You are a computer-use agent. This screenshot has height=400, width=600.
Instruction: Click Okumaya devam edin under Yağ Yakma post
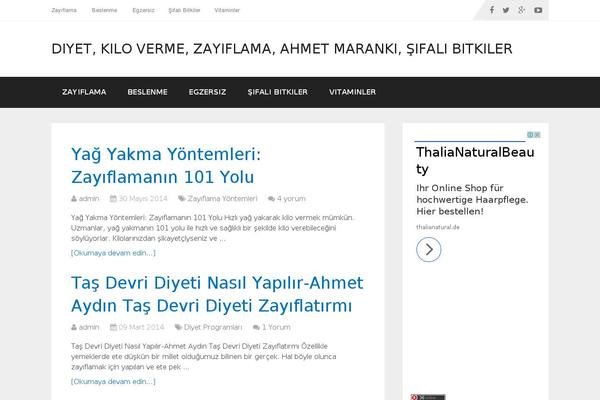coord(113,253)
